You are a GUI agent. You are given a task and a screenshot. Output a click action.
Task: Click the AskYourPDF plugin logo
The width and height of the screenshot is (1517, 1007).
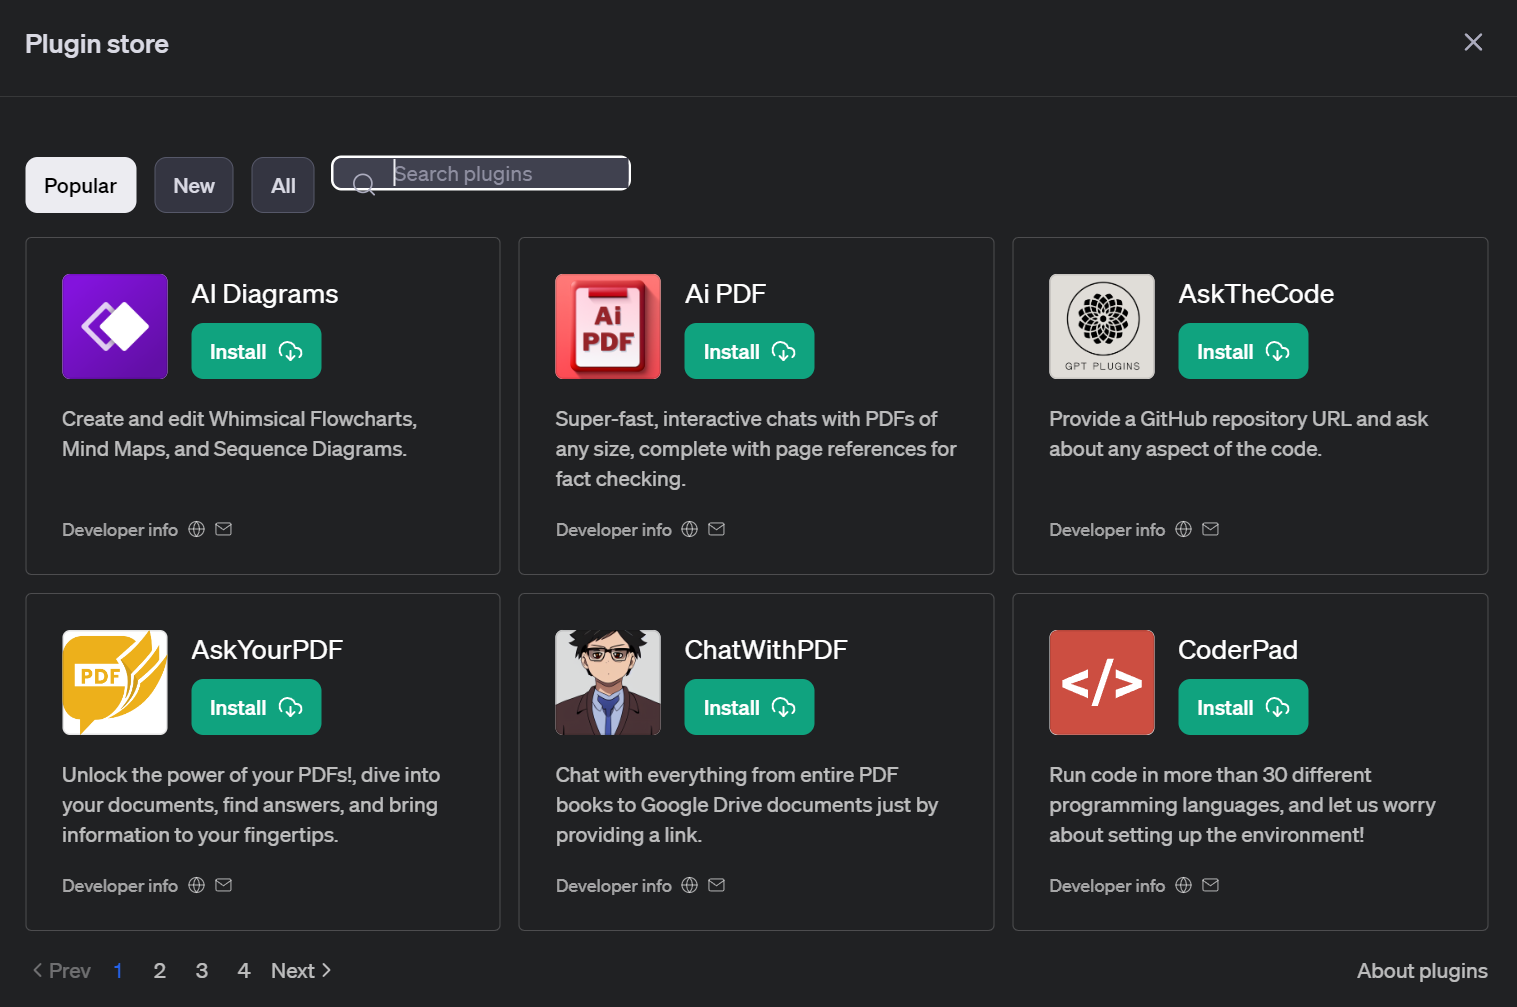click(x=115, y=682)
